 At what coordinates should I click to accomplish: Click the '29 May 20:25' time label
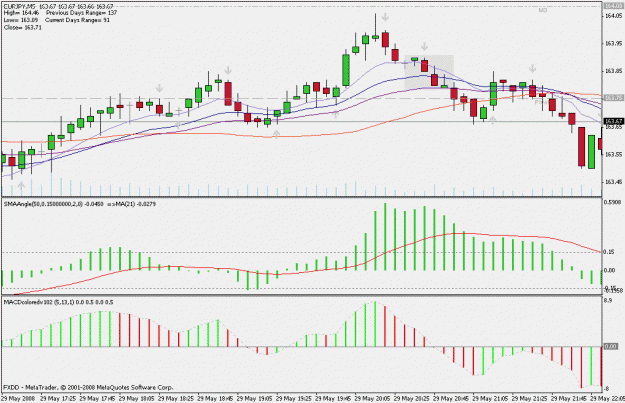point(412,399)
